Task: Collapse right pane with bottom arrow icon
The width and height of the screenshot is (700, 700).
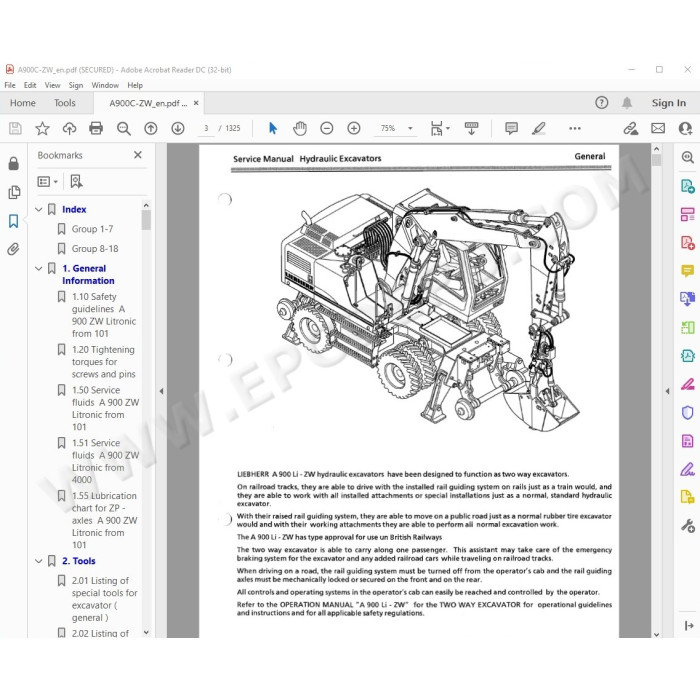Action: 688,626
